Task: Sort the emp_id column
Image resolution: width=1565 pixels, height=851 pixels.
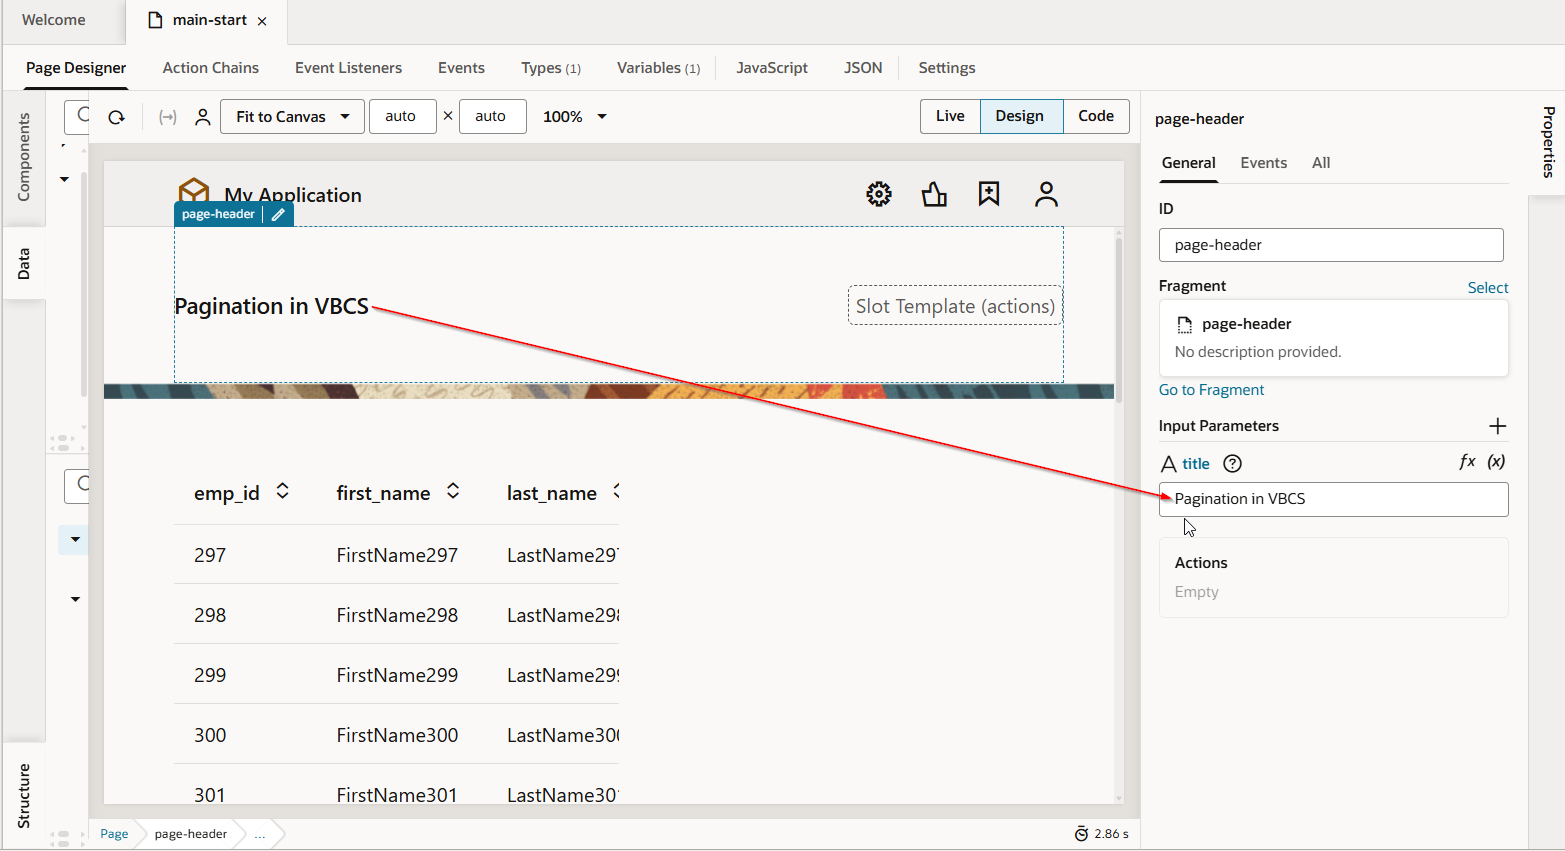Action: [x=283, y=491]
